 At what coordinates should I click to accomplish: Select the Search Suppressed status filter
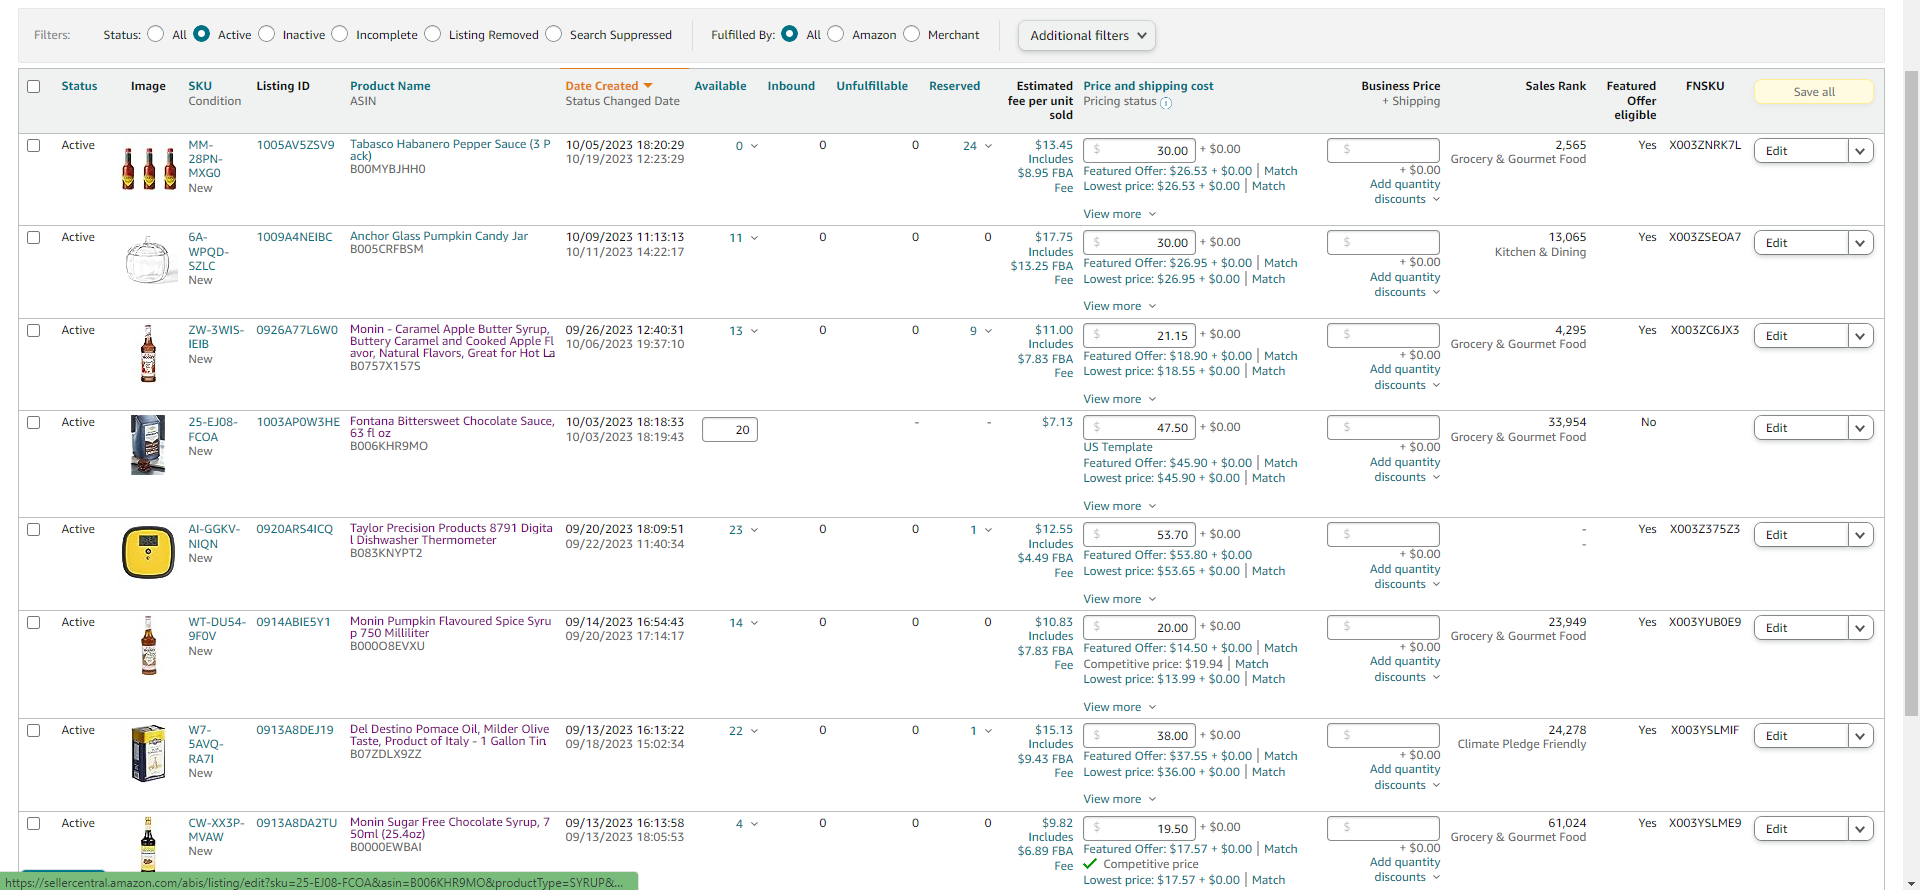coord(554,34)
